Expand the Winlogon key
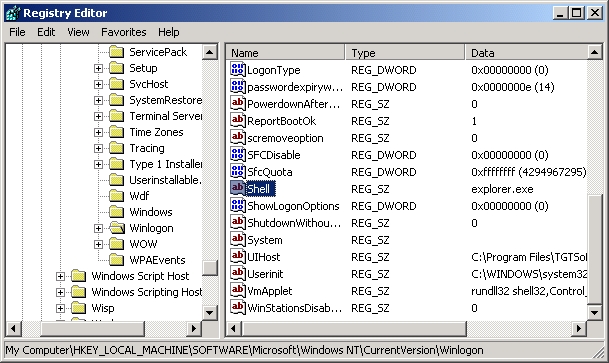The image size is (609, 363). (x=98, y=228)
